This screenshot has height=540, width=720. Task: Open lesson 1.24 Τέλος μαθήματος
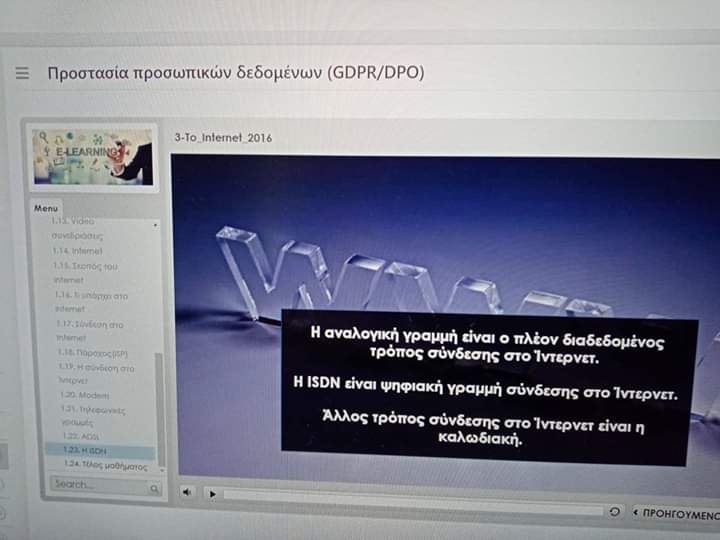pos(106,466)
